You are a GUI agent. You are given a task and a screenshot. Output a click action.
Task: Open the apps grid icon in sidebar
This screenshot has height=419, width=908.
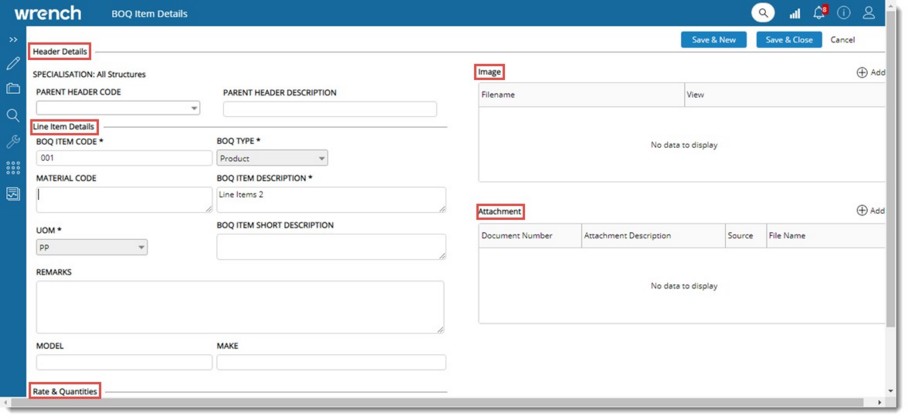pyautogui.click(x=13, y=168)
